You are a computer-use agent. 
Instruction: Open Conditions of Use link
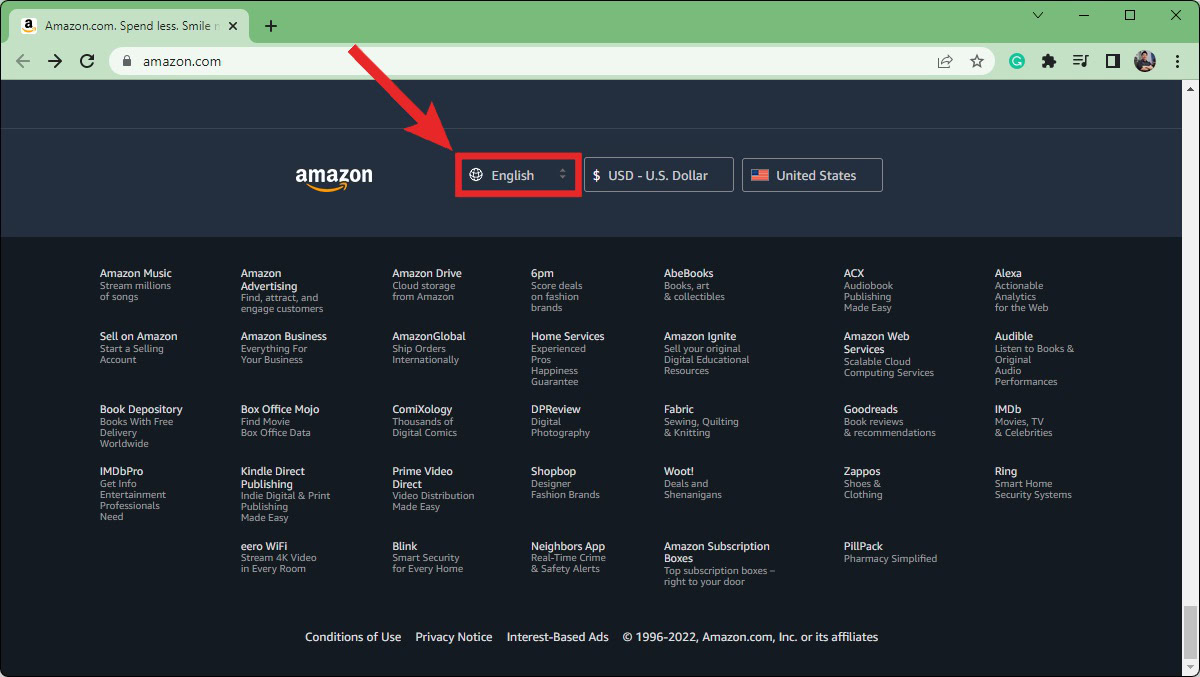353,637
